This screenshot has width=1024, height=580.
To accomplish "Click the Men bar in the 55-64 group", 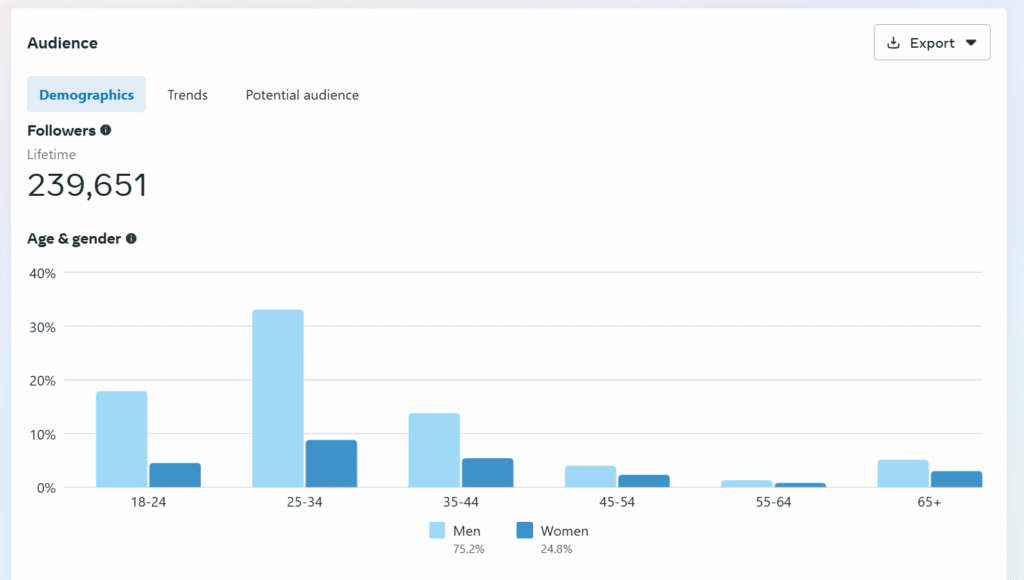I will point(745,484).
